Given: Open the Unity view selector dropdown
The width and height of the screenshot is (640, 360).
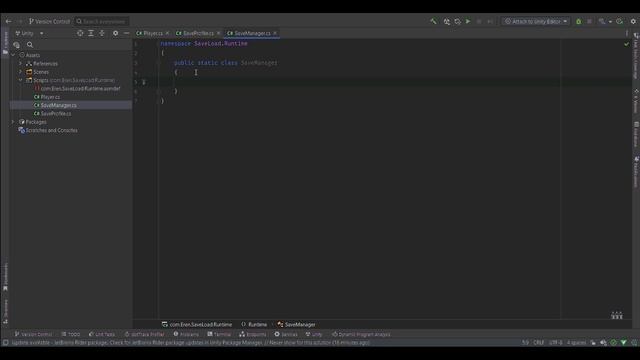Looking at the screenshot, I should [x=29, y=33].
